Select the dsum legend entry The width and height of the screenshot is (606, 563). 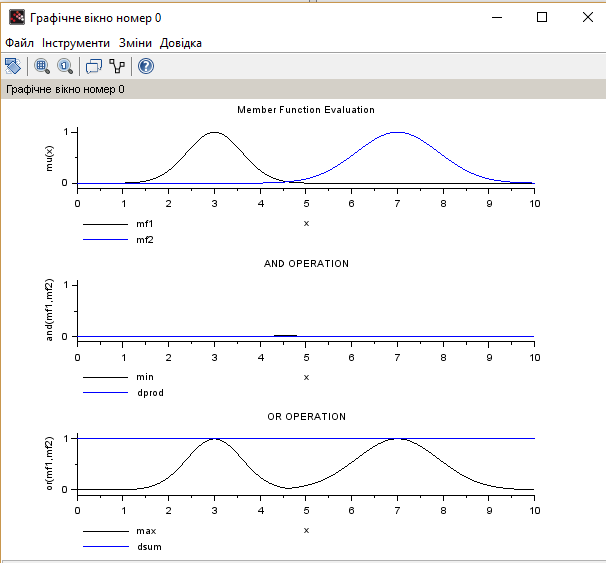(x=123, y=547)
